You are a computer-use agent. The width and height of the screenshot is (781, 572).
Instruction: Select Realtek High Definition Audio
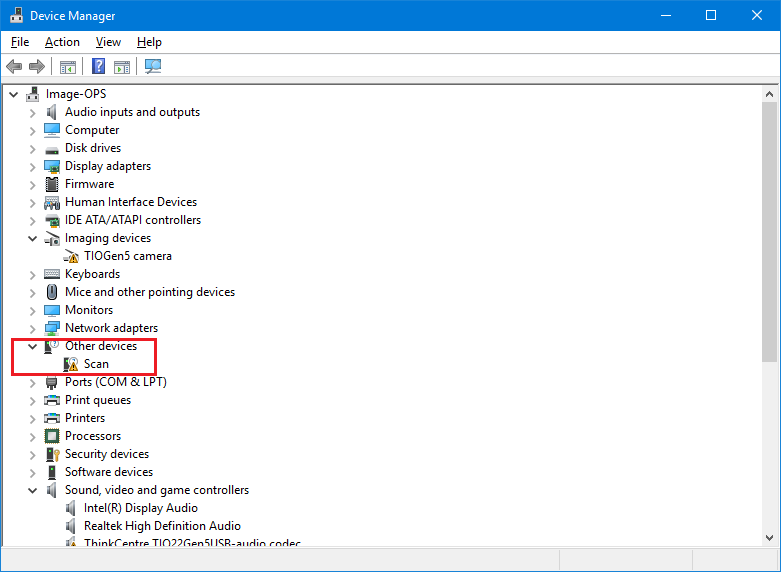click(x=162, y=526)
